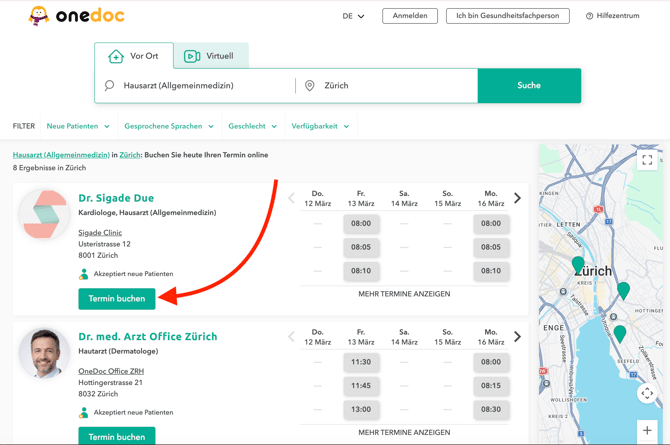This screenshot has width=670, height=445.
Task: Open the Hilfezentrum help link
Action: click(612, 16)
